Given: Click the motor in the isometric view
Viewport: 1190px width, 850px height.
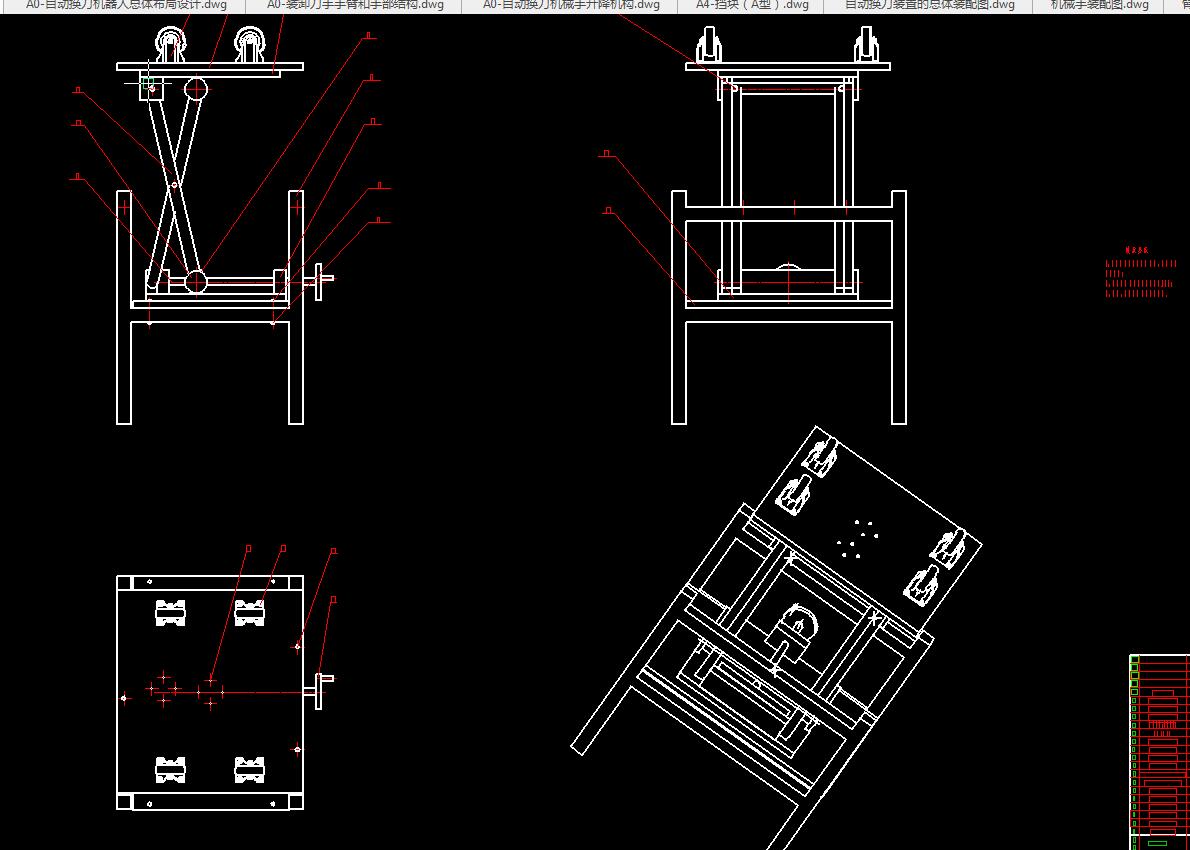Looking at the screenshot, I should pyautogui.click(x=794, y=632).
